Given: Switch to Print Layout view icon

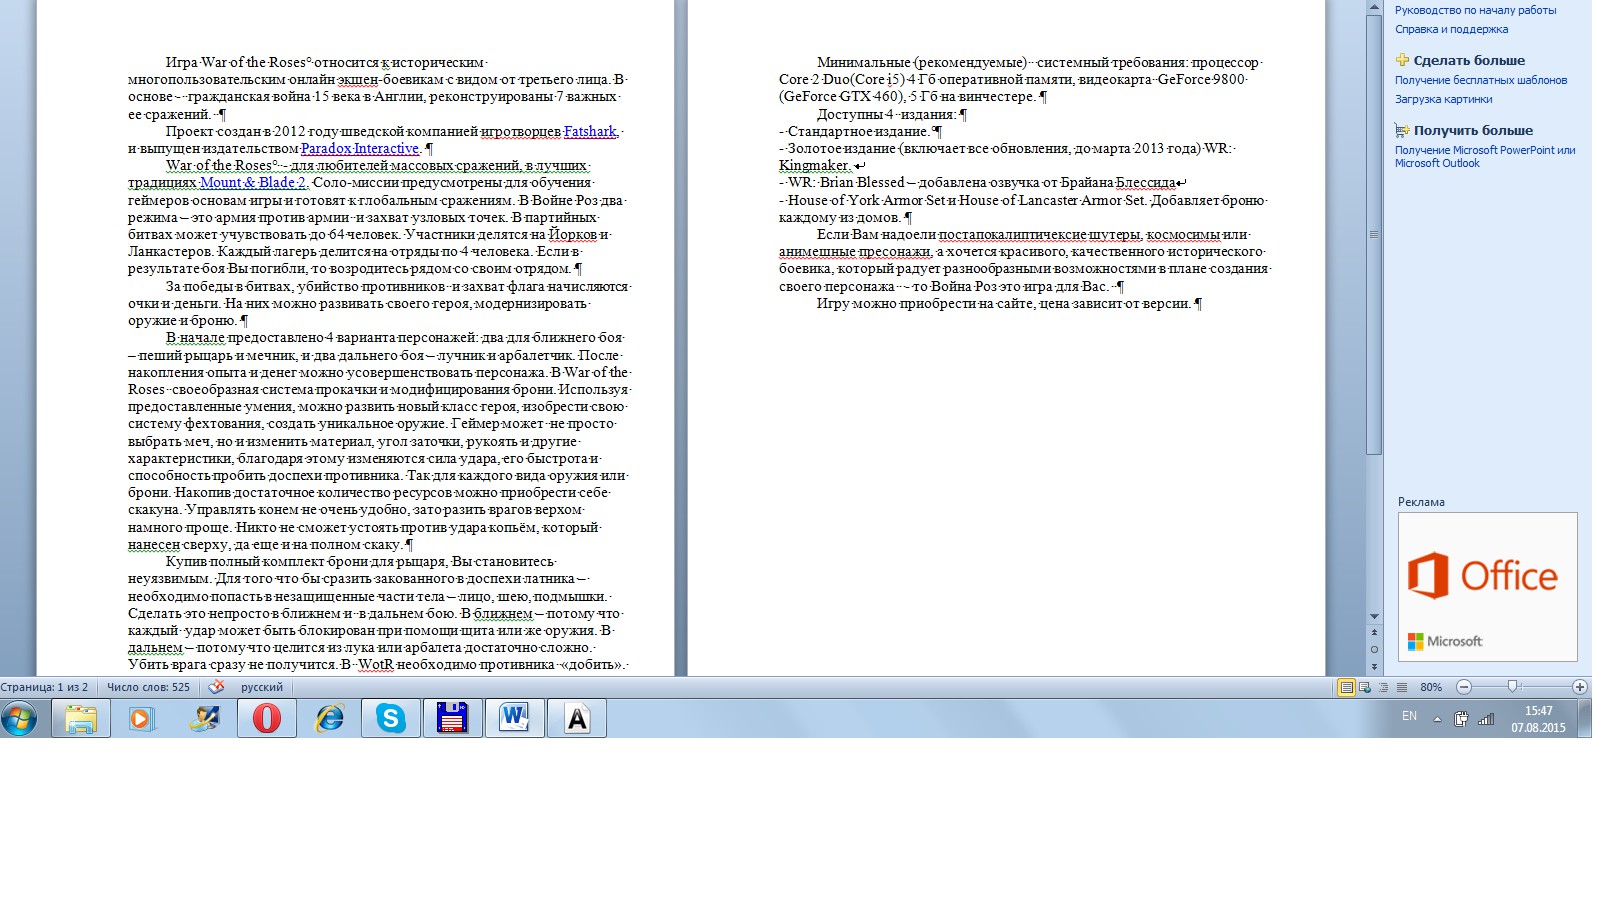Looking at the screenshot, I should click(x=1346, y=687).
